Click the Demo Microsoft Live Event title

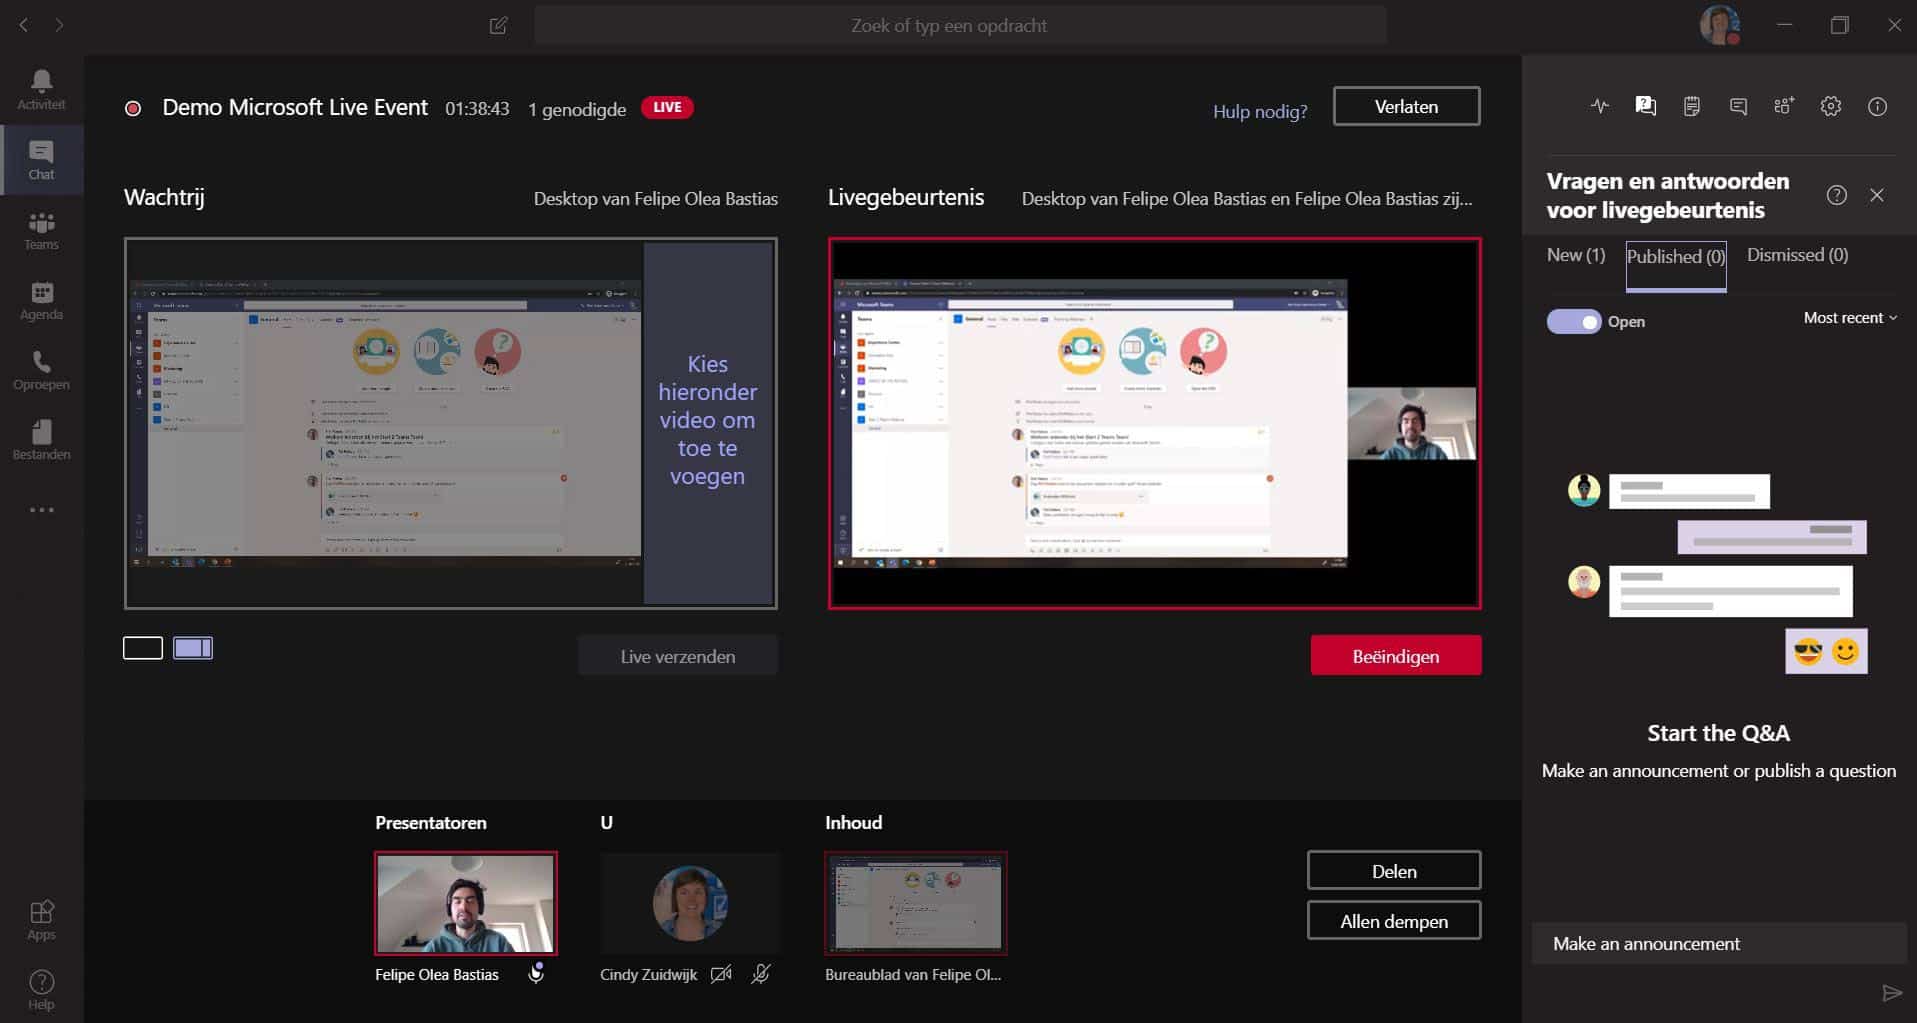point(295,107)
